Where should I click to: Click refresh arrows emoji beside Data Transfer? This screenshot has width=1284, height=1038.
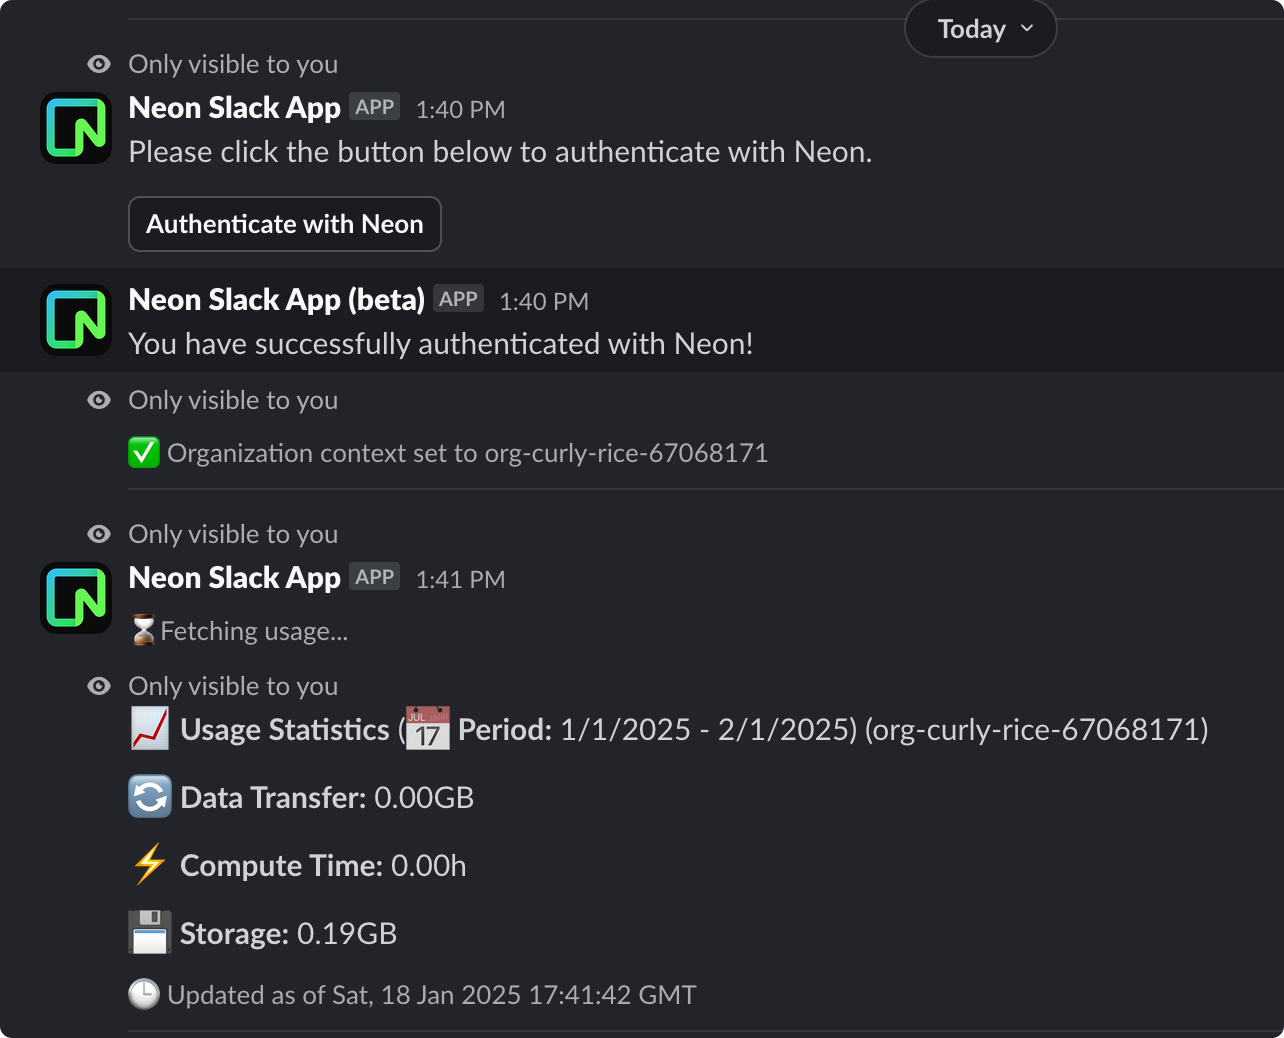(150, 797)
